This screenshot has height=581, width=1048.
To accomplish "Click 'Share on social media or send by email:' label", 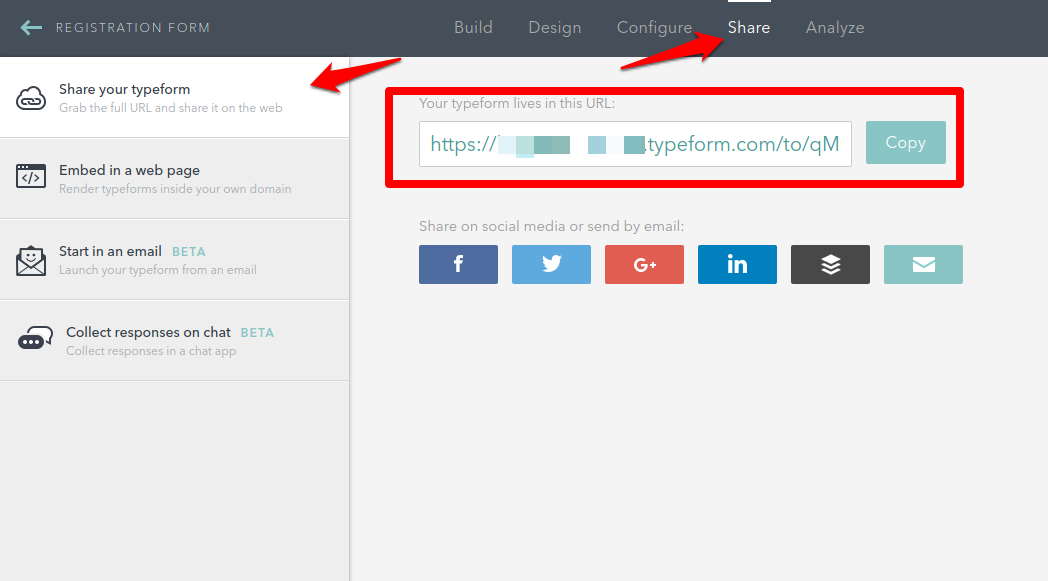I will point(551,226).
